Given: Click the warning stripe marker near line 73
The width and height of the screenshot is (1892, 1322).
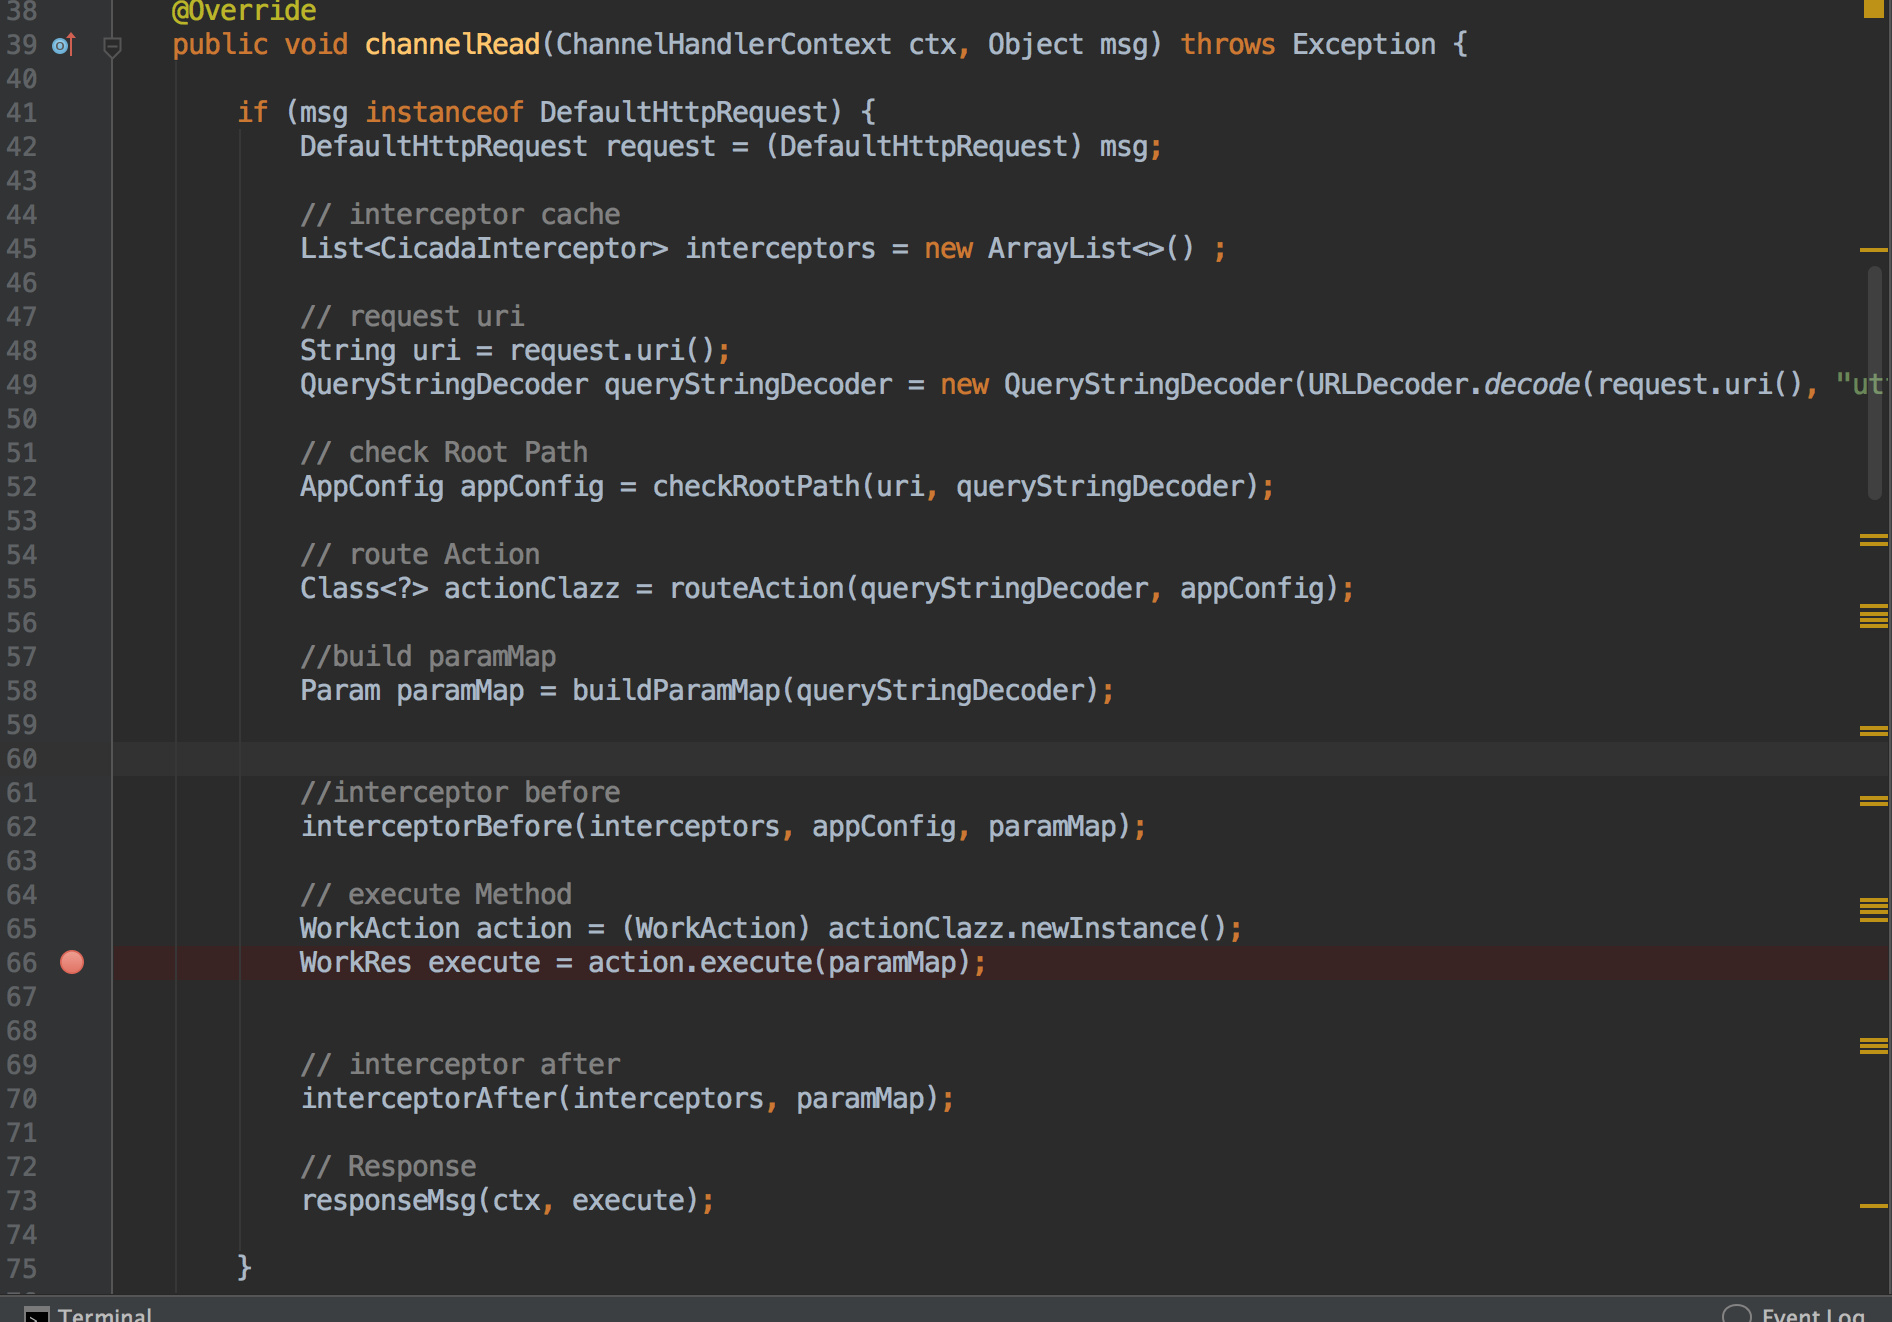Looking at the screenshot, I should 1873,1205.
